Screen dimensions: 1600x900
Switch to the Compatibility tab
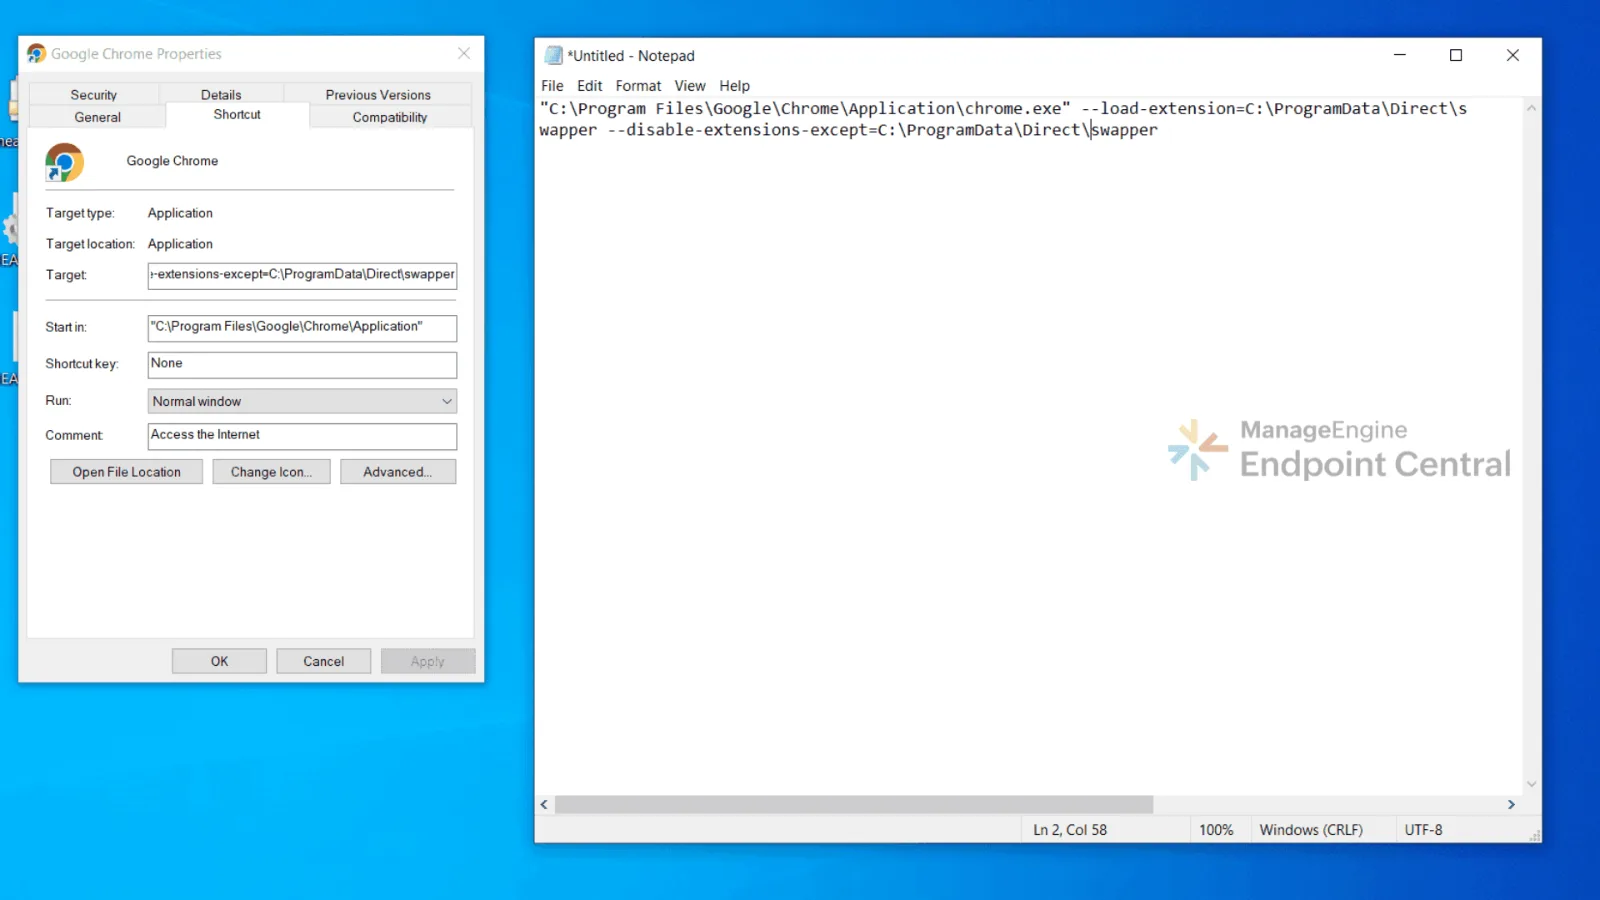390,117
